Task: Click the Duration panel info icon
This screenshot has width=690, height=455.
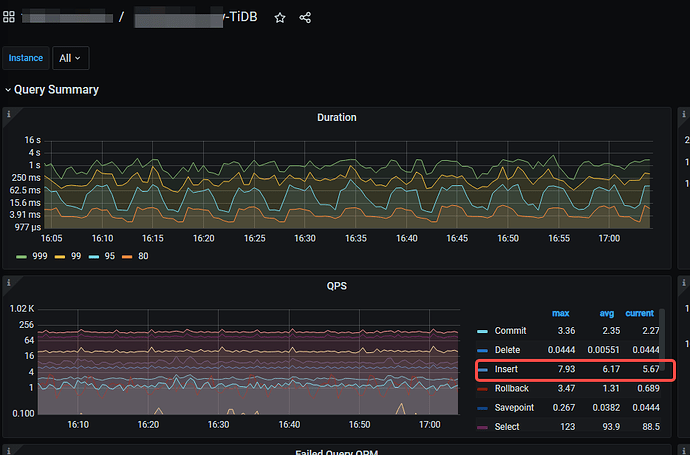Action: pos(9,115)
